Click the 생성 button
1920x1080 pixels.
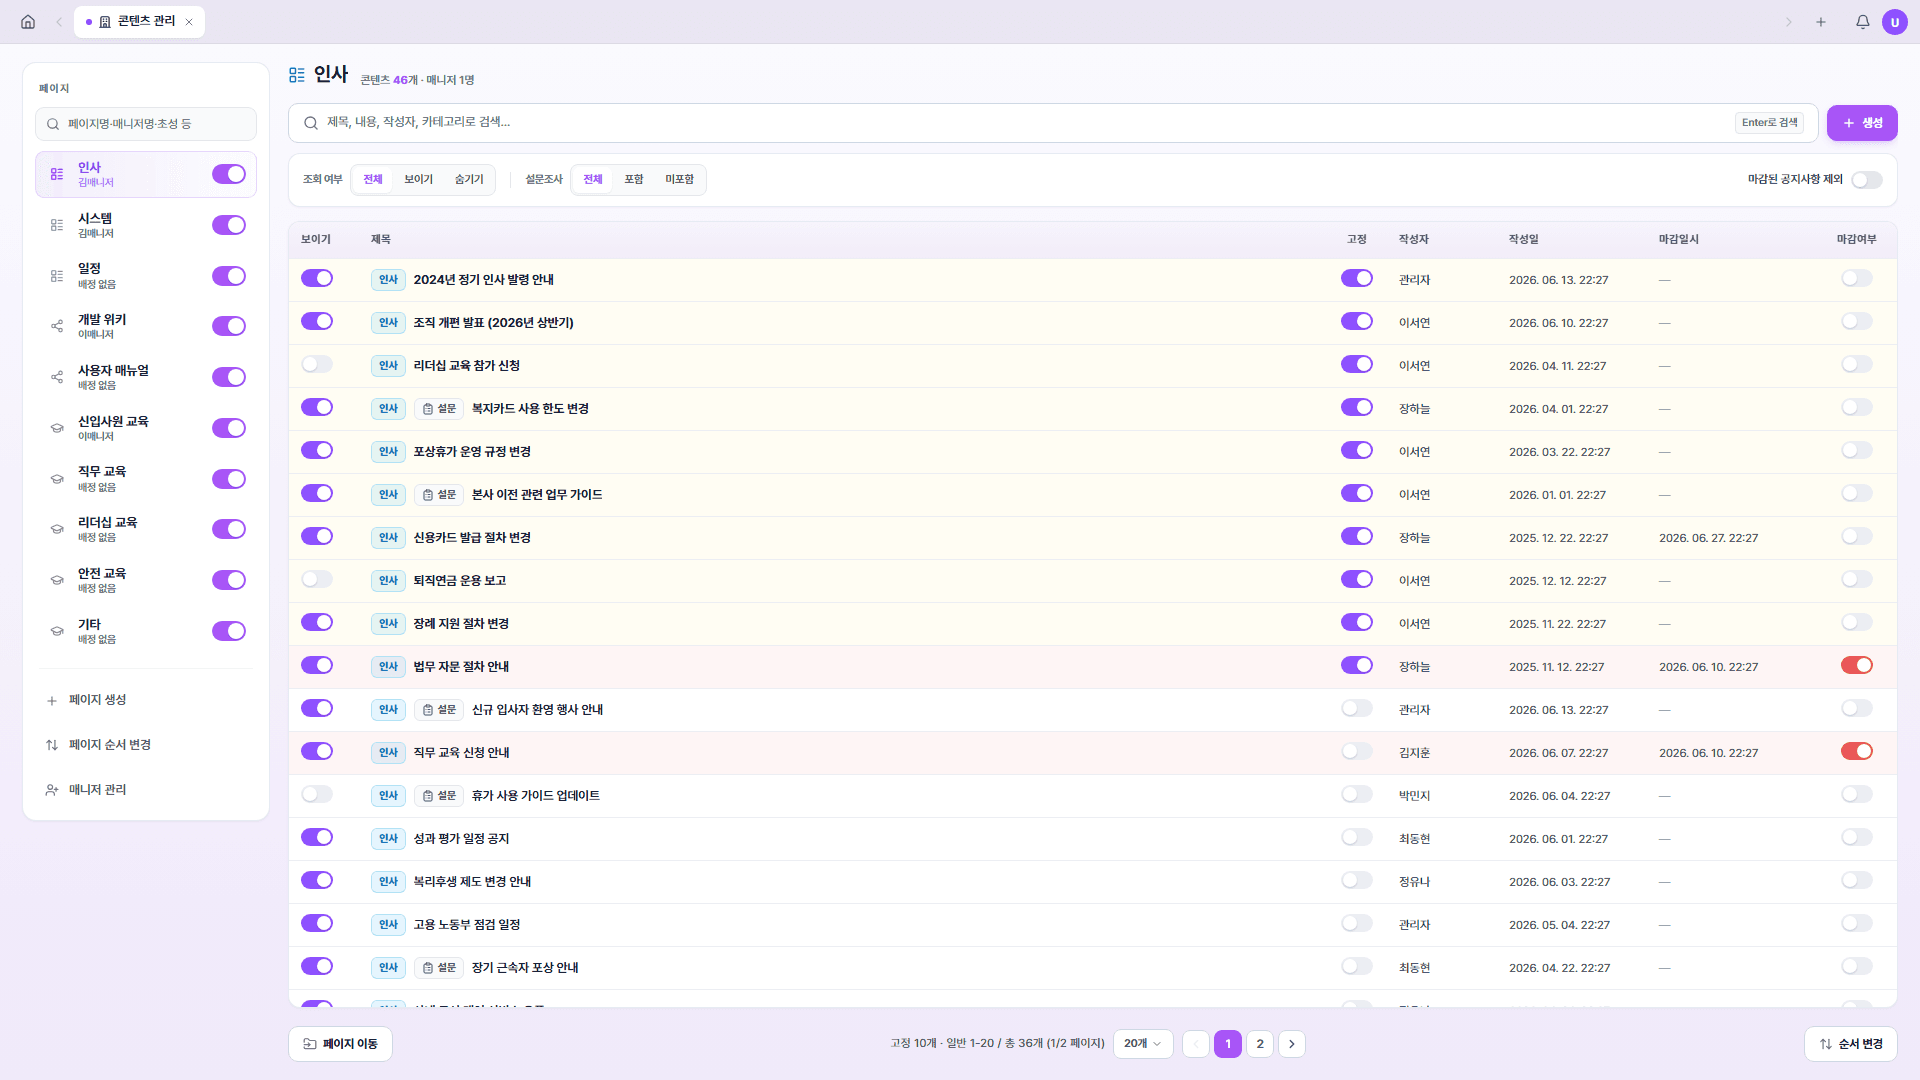point(1862,123)
